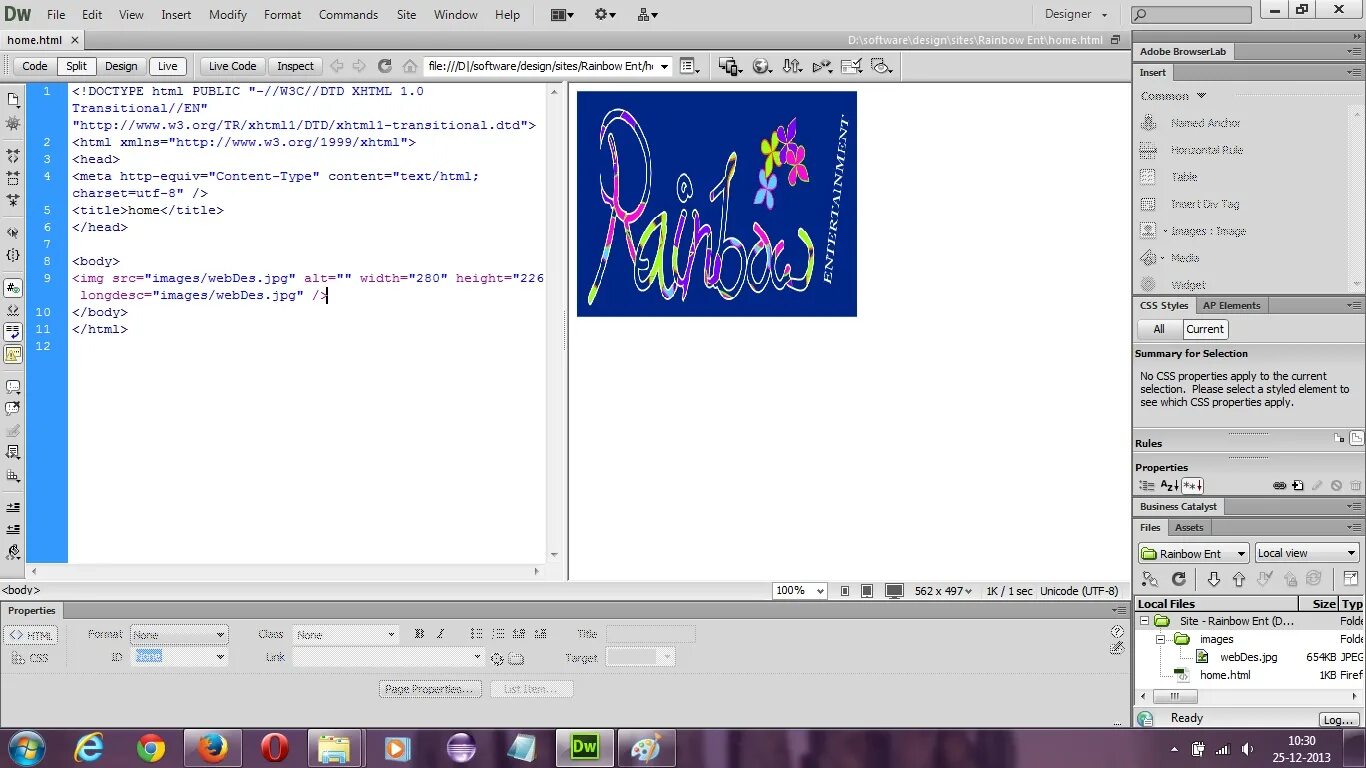This screenshot has height=768, width=1366.
Task: Click Get files down-arrow icon
Action: (x=1213, y=579)
